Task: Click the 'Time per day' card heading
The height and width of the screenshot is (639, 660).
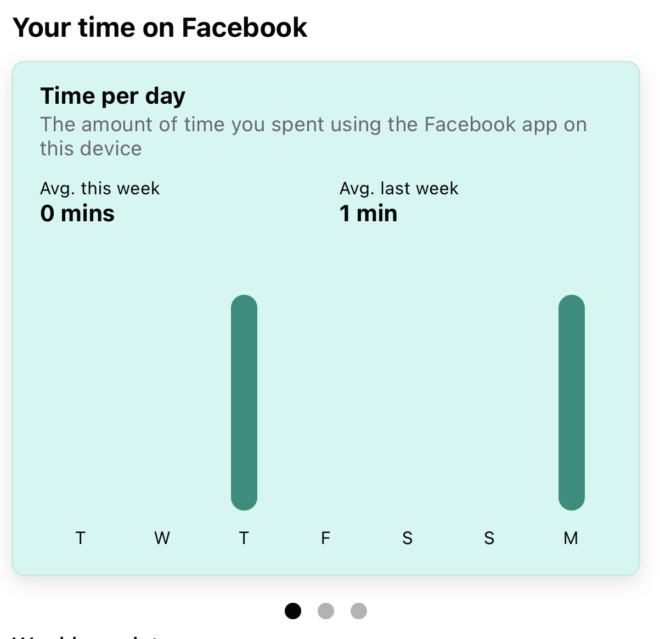Action: pyautogui.click(x=113, y=96)
